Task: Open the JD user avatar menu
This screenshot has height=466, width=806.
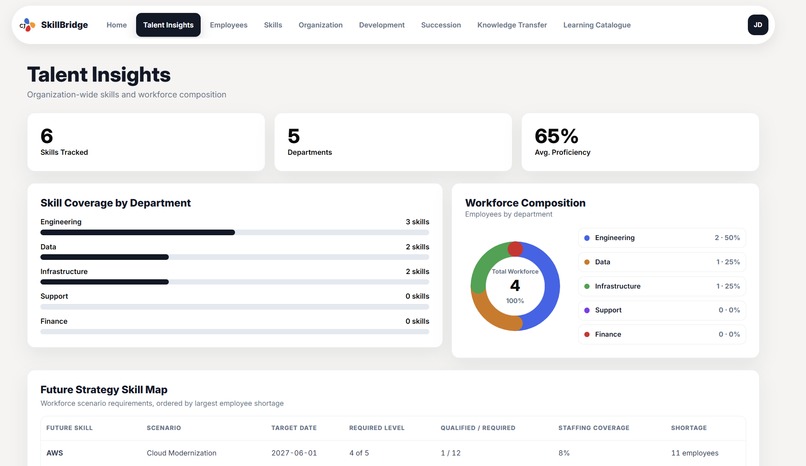Action: point(758,25)
